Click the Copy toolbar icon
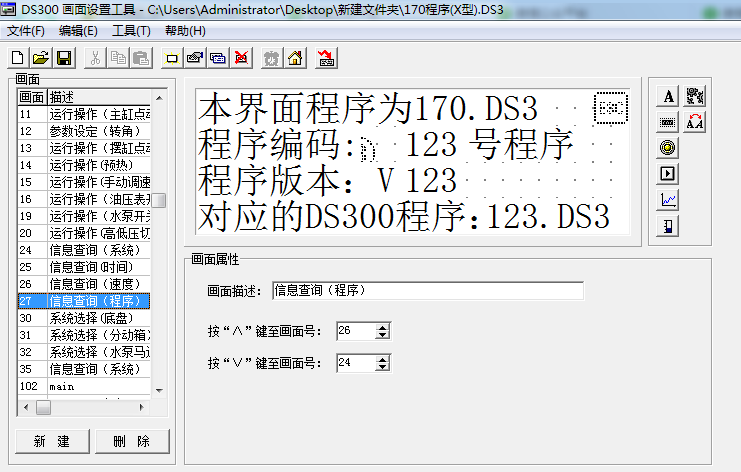741x472 pixels. tap(118, 58)
